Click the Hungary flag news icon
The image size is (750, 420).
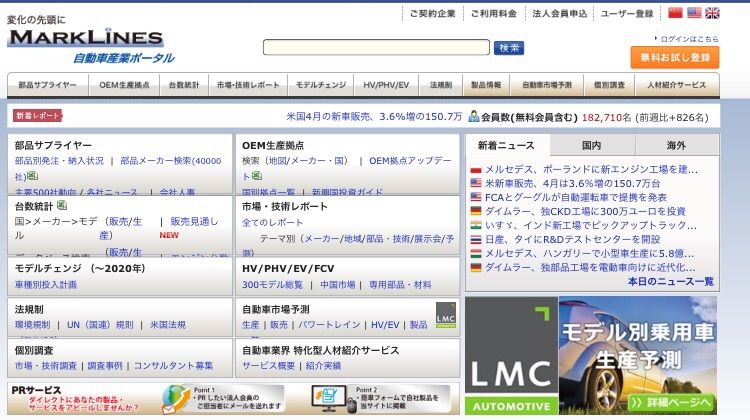click(x=475, y=253)
